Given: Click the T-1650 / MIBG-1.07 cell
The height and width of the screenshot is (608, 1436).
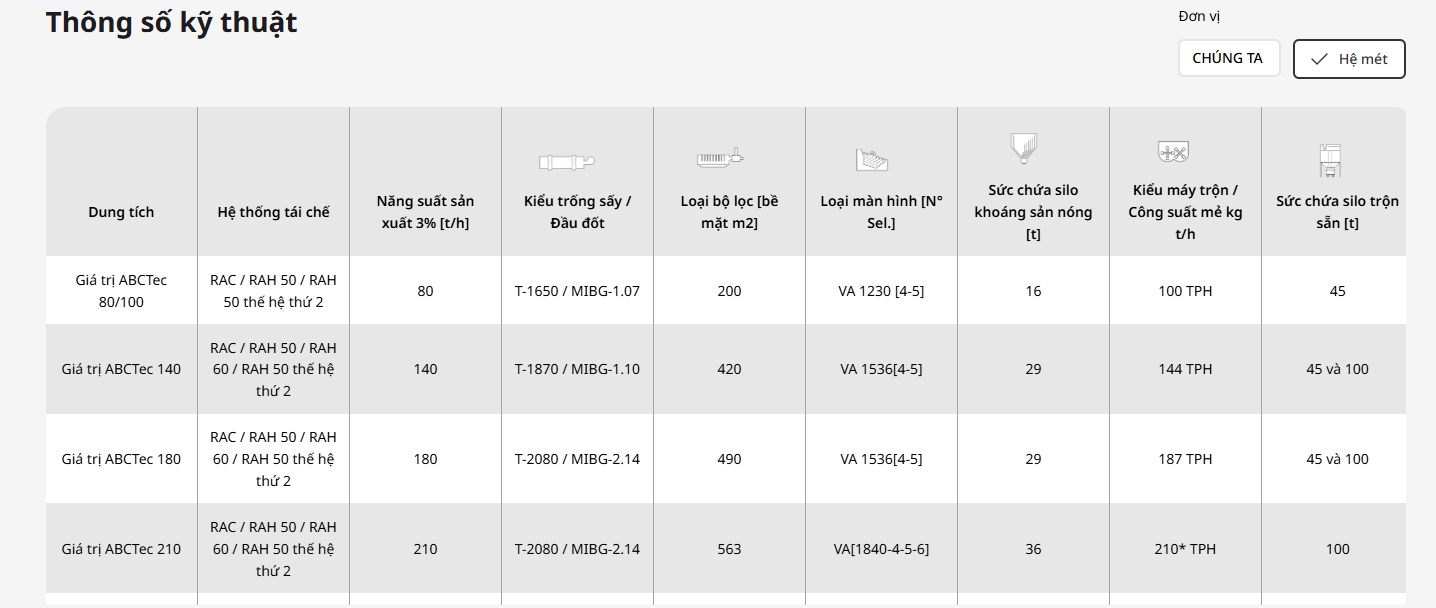Looking at the screenshot, I should pyautogui.click(x=577, y=291).
